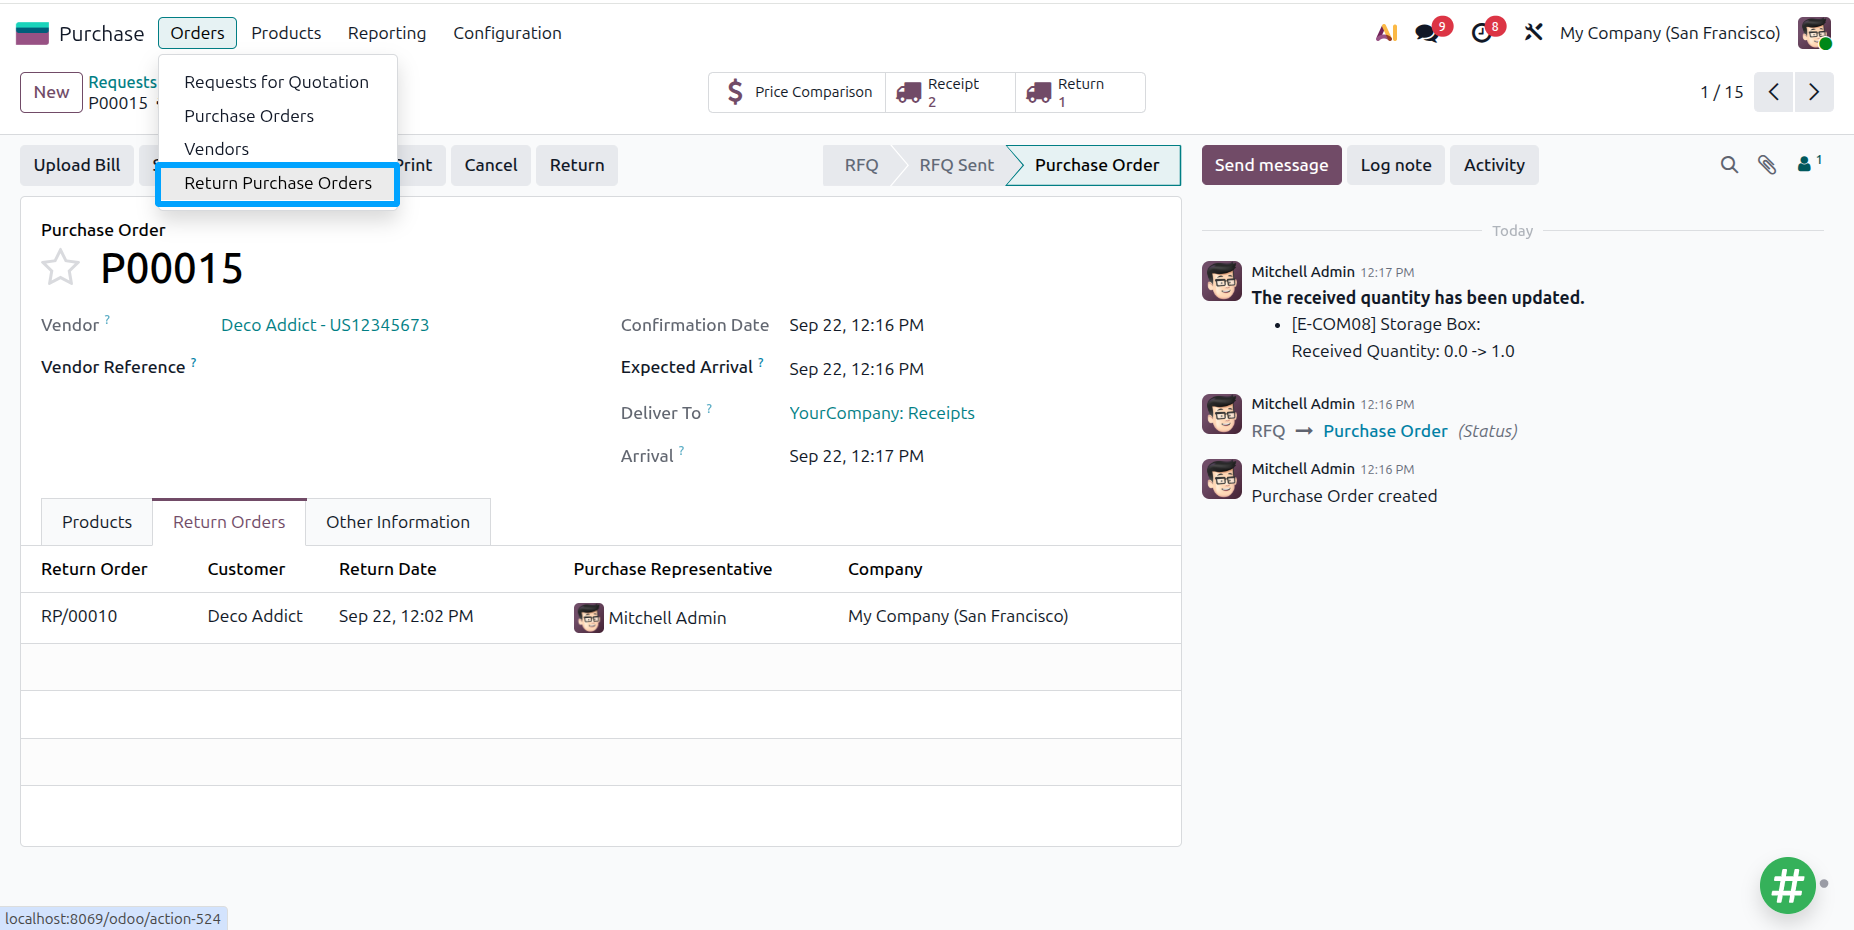This screenshot has height=930, width=1854.
Task: Show followers using the person icon
Action: point(1809,164)
